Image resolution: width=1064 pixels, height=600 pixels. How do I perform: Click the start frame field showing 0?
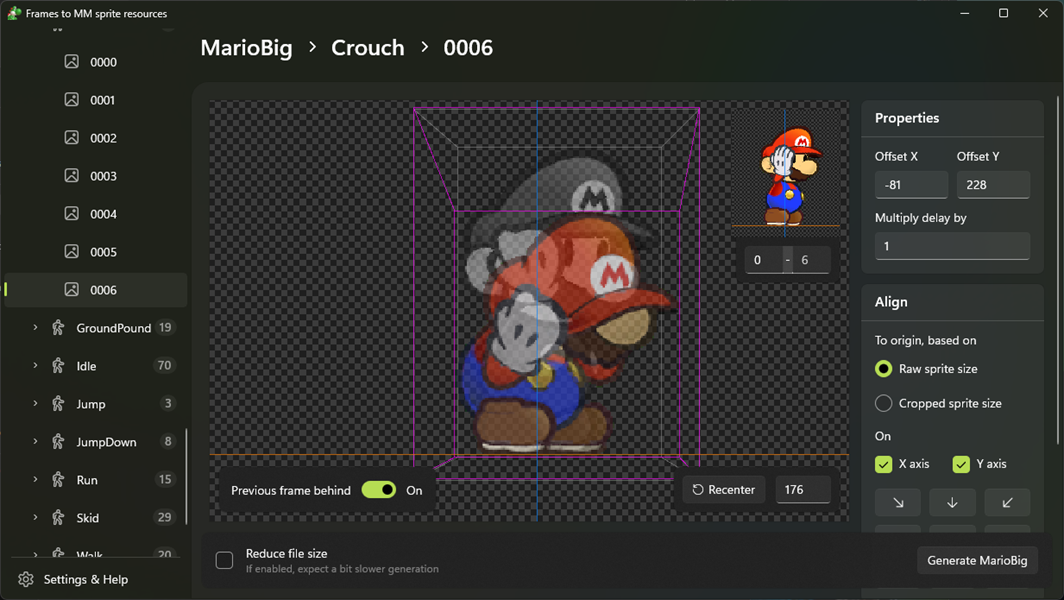pos(763,260)
